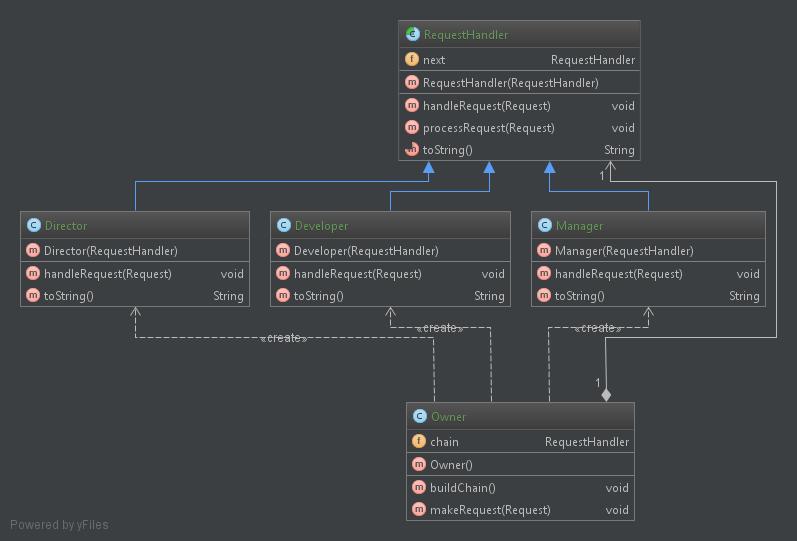Image resolution: width=797 pixels, height=541 pixels.
Task: Click «create» label pointing to Director
Action: (284, 338)
